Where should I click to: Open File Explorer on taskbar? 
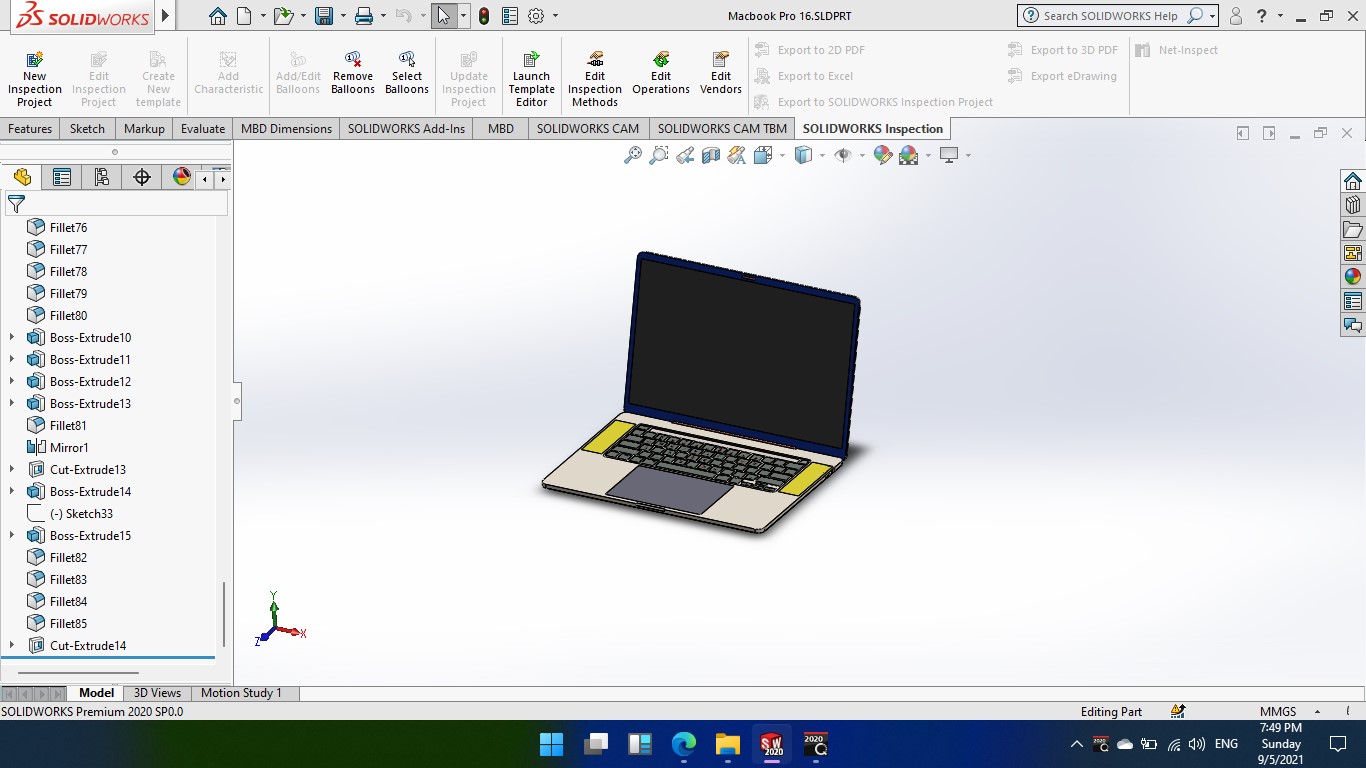point(727,744)
